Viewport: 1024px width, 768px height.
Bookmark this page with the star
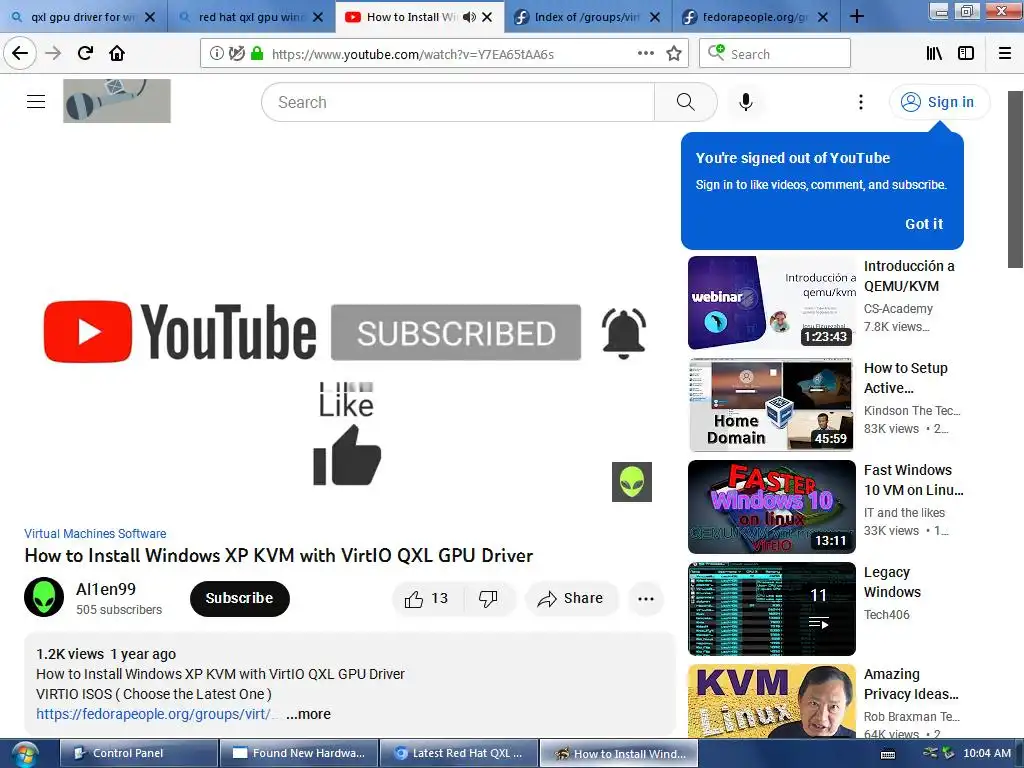[674, 54]
